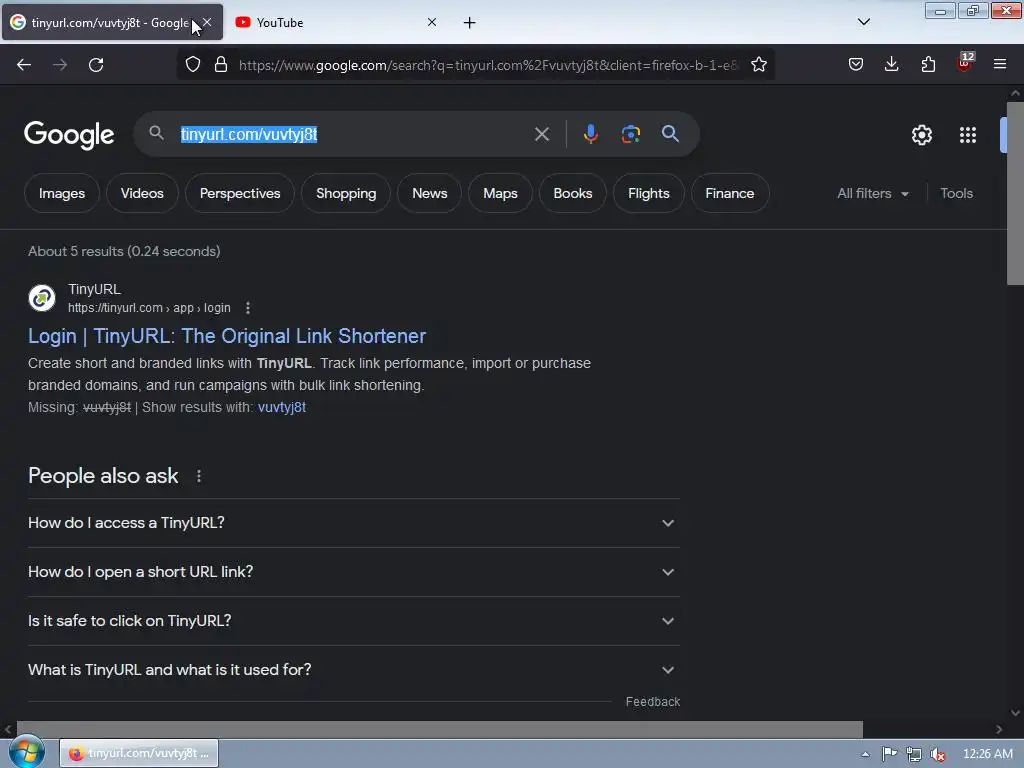This screenshot has width=1024, height=768.
Task: Start voice search with microphone icon
Action: 590,134
